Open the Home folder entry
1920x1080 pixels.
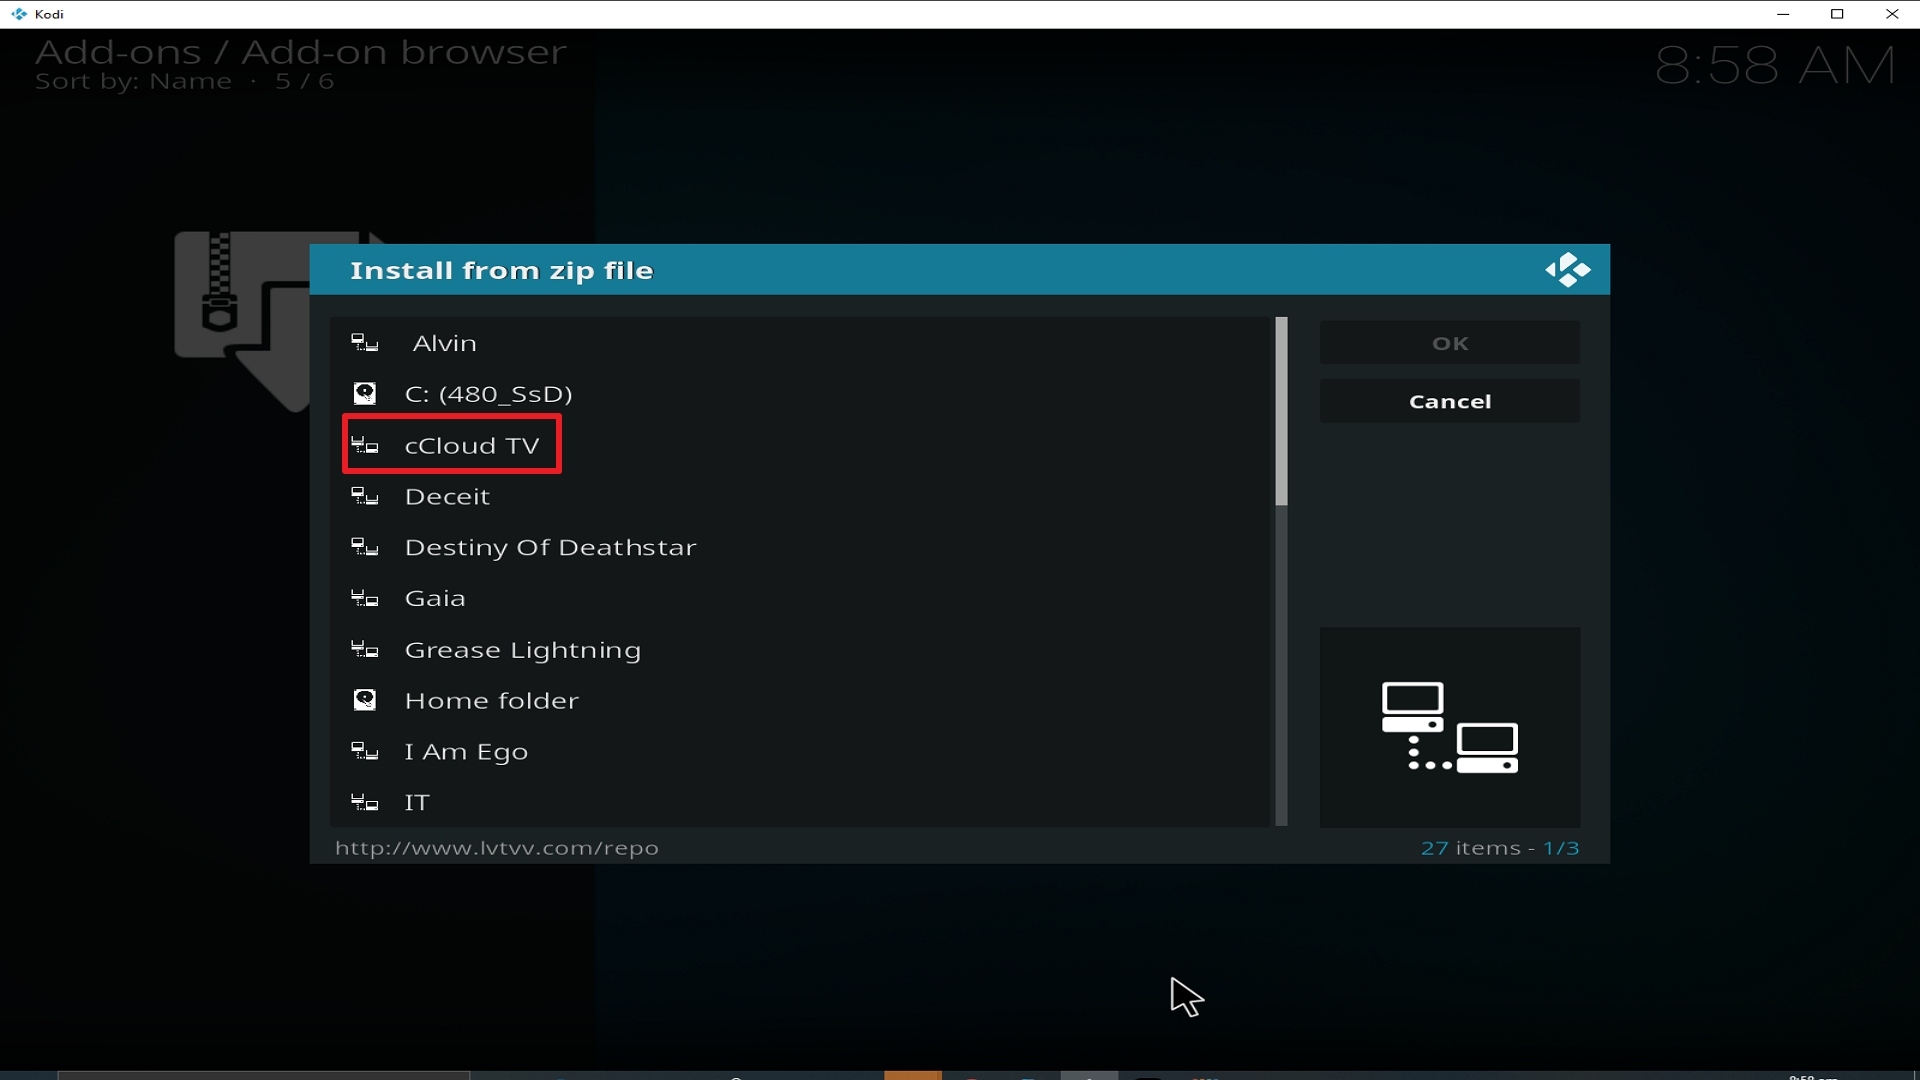tap(800, 700)
